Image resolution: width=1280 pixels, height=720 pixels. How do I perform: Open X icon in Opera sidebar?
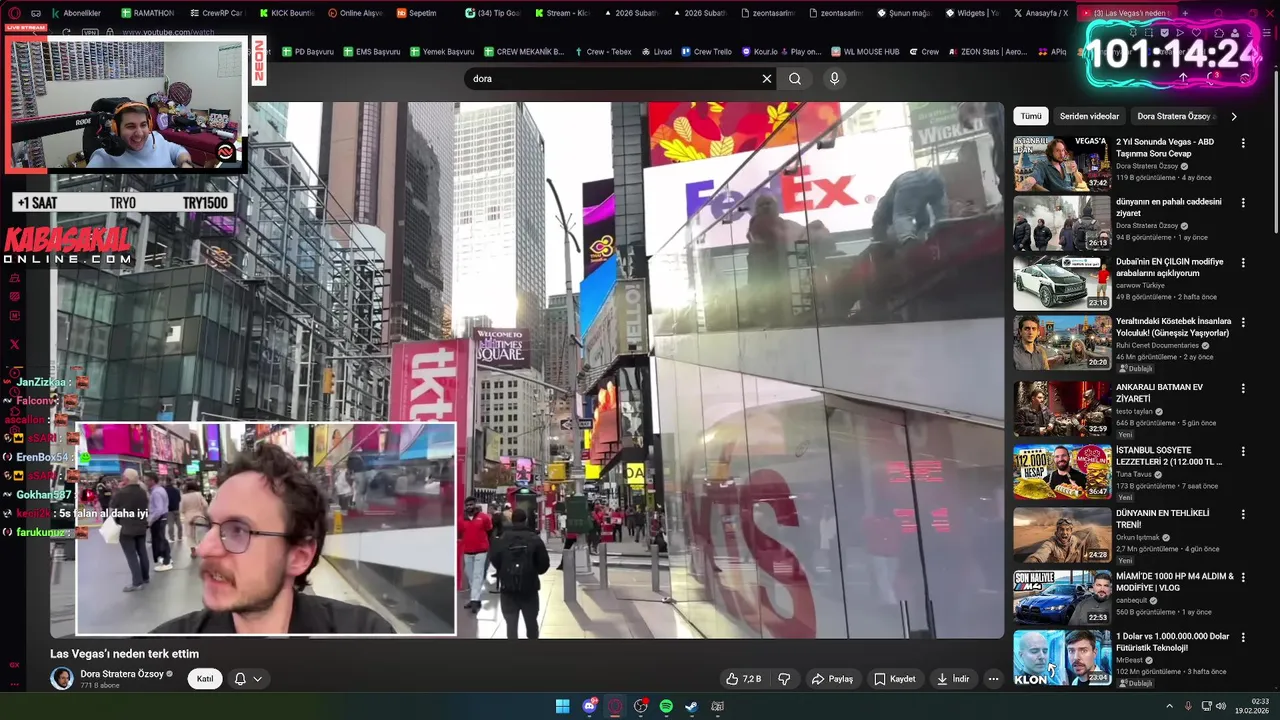point(14,344)
